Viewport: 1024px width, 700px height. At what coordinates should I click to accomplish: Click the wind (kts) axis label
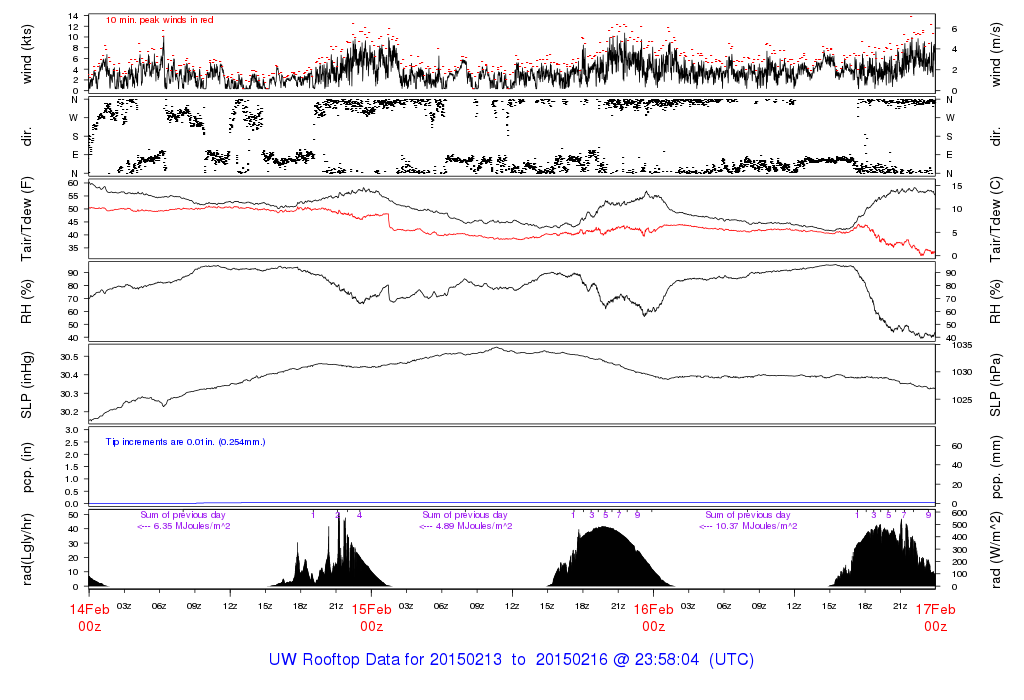pyautogui.click(x=27, y=52)
